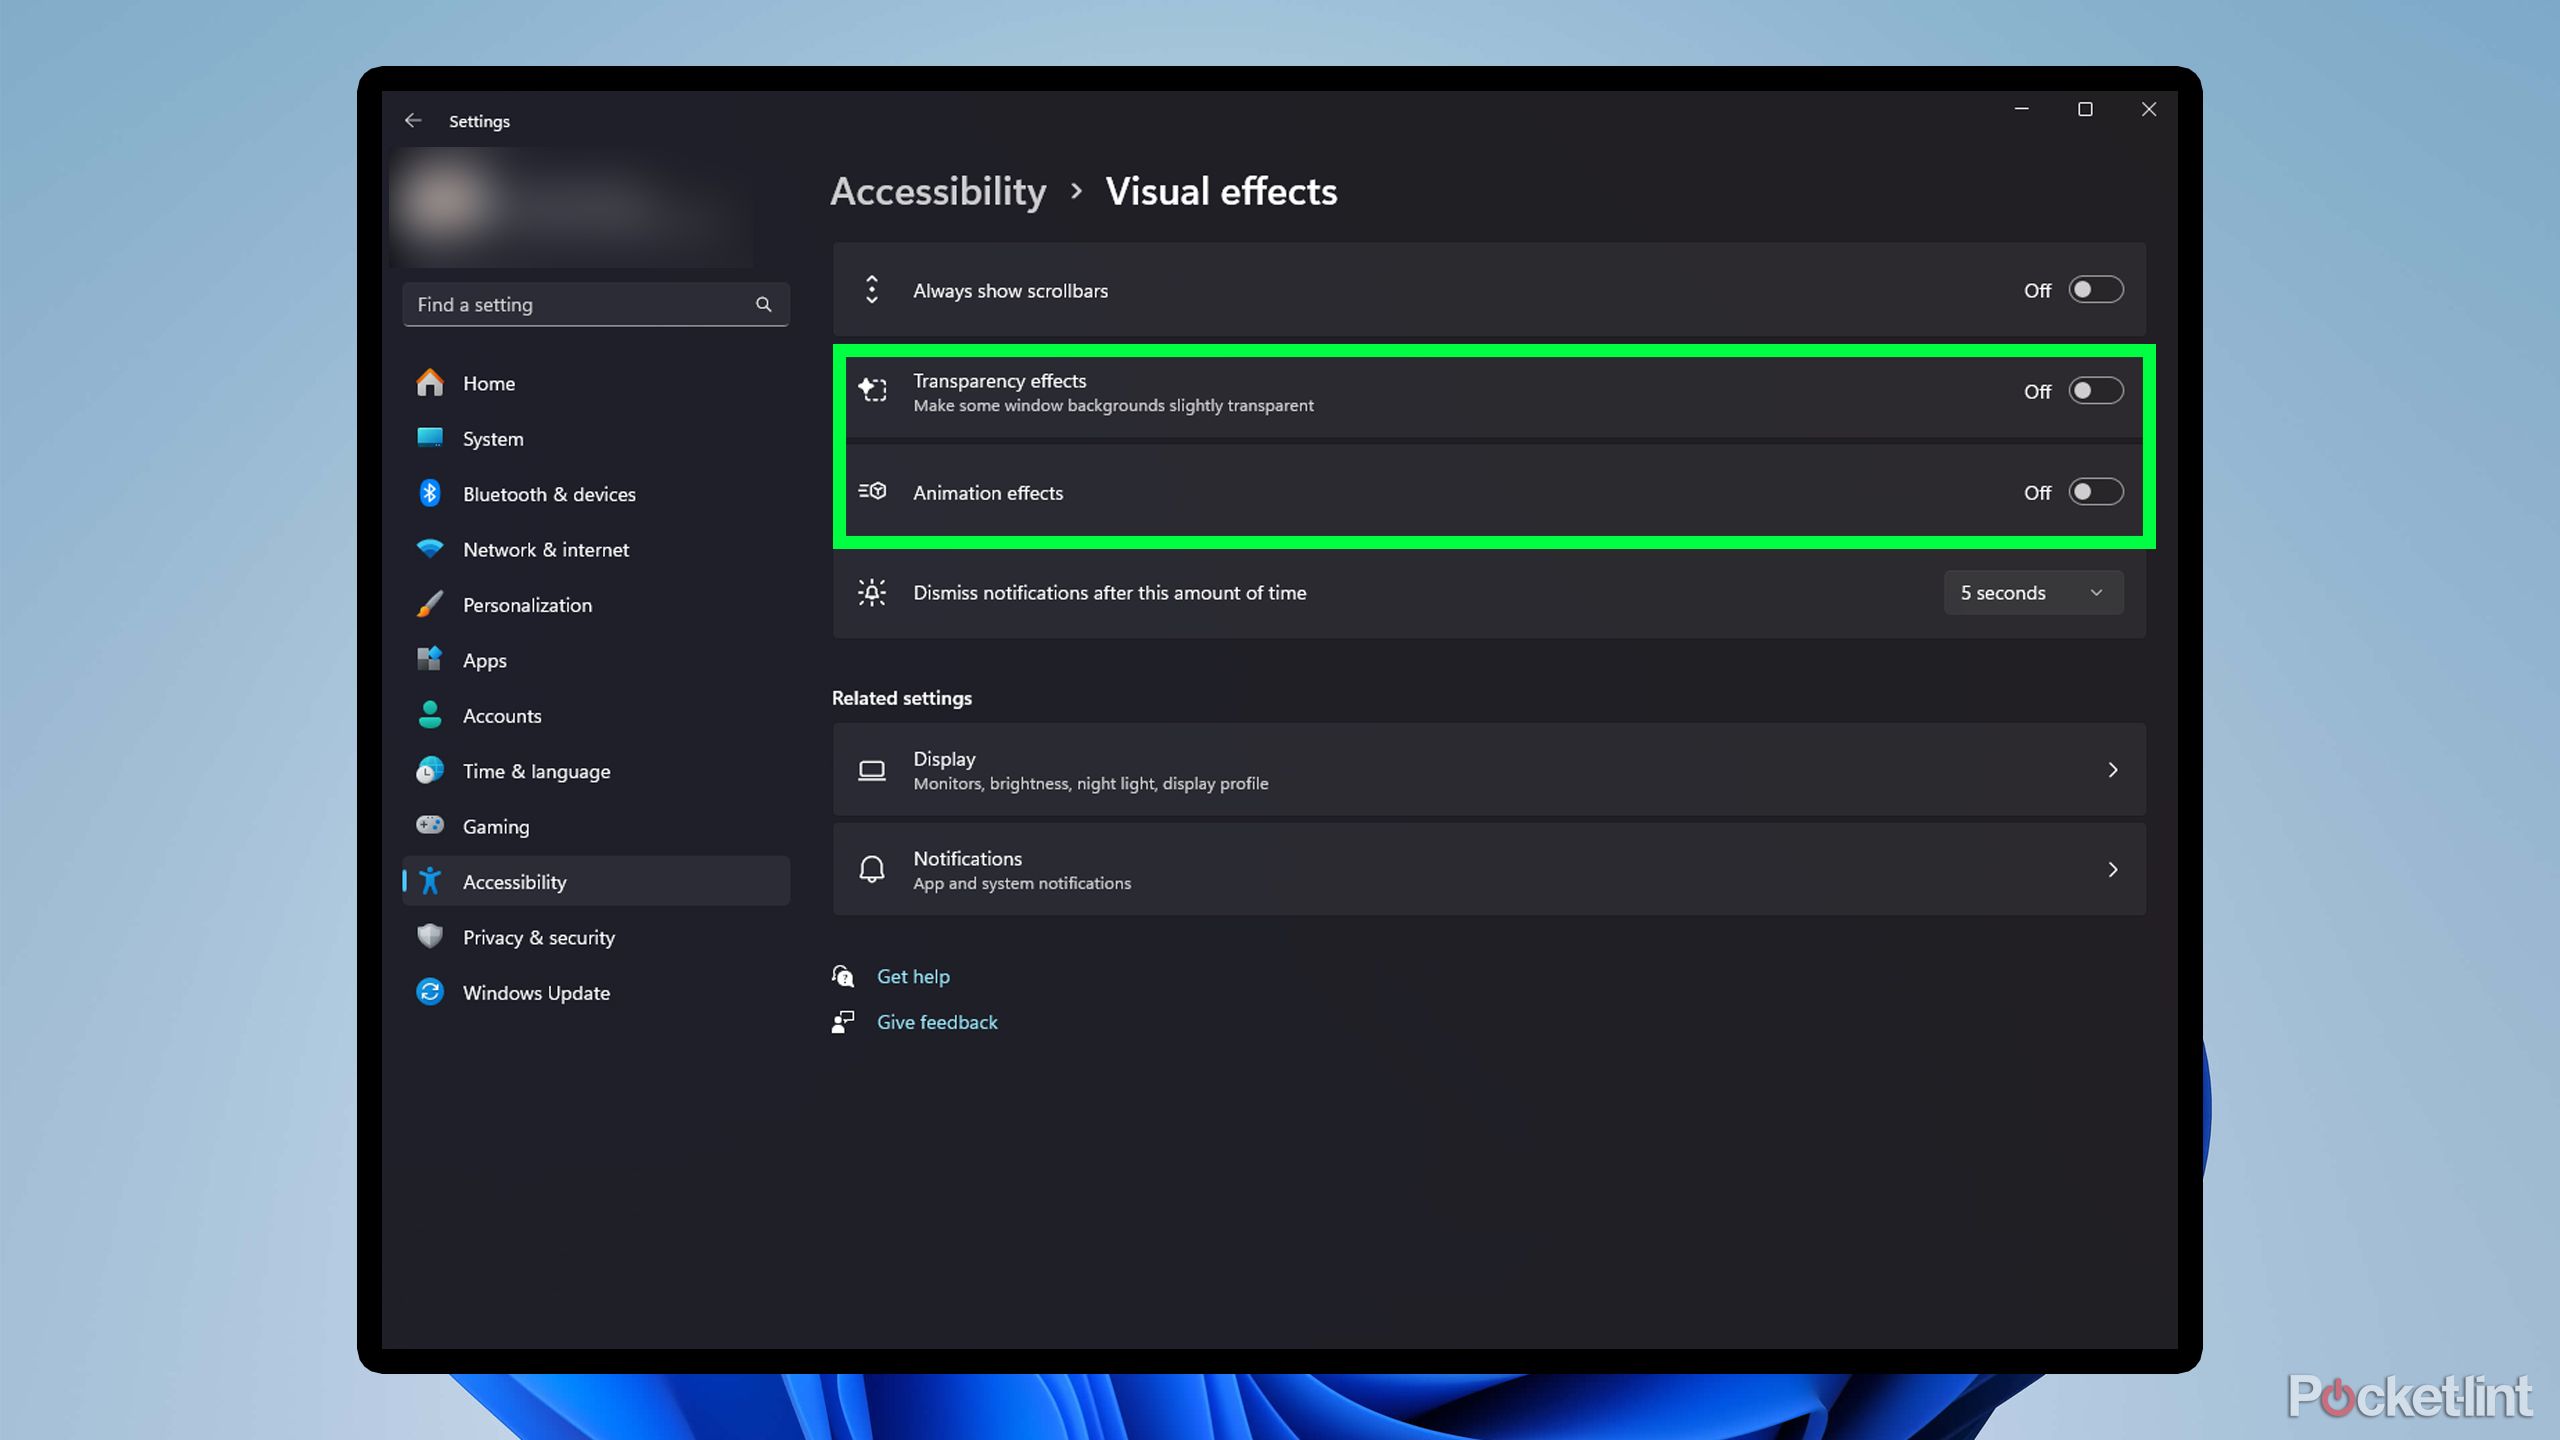Image resolution: width=2560 pixels, height=1440 pixels.
Task: Click the Find a setting field
Action: [x=596, y=304]
